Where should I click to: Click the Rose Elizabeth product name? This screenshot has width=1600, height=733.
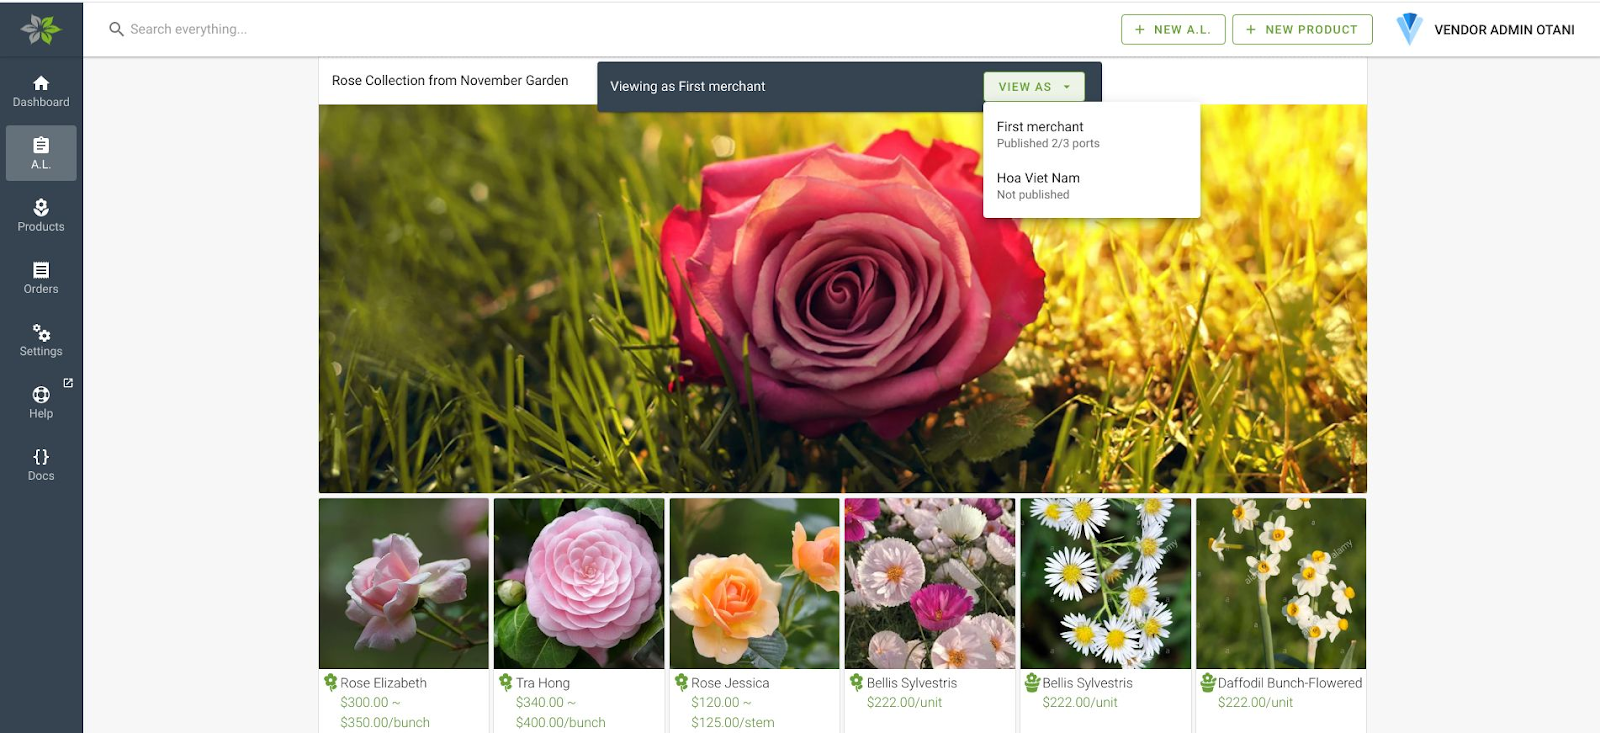click(x=383, y=683)
